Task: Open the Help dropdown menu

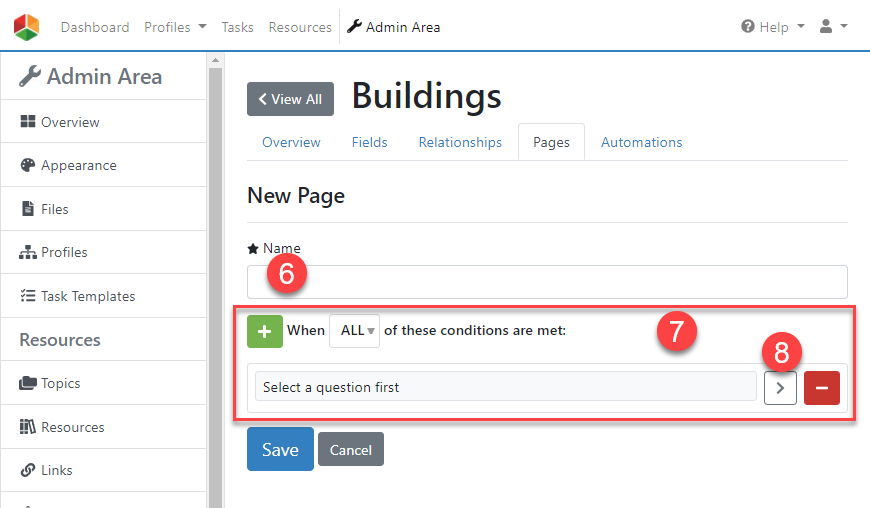Action: 772,27
